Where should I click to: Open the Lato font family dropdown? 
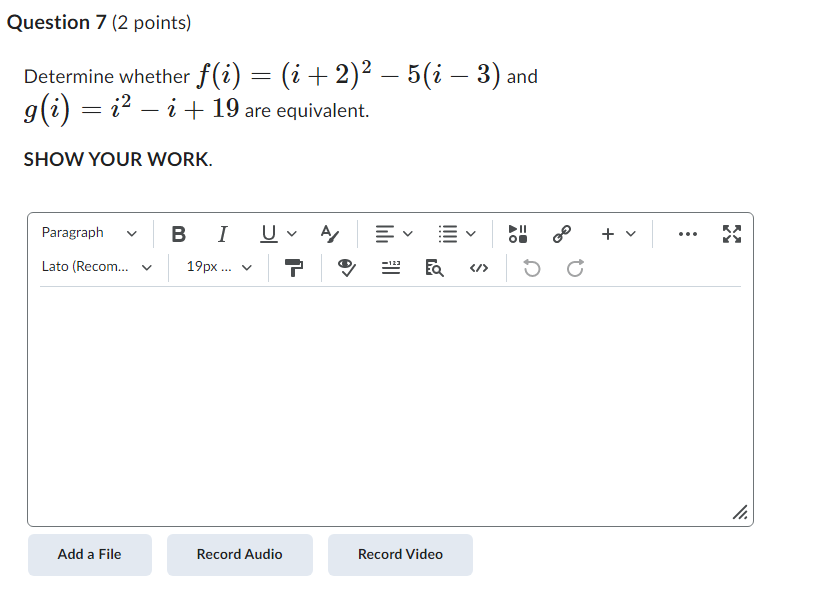(97, 267)
